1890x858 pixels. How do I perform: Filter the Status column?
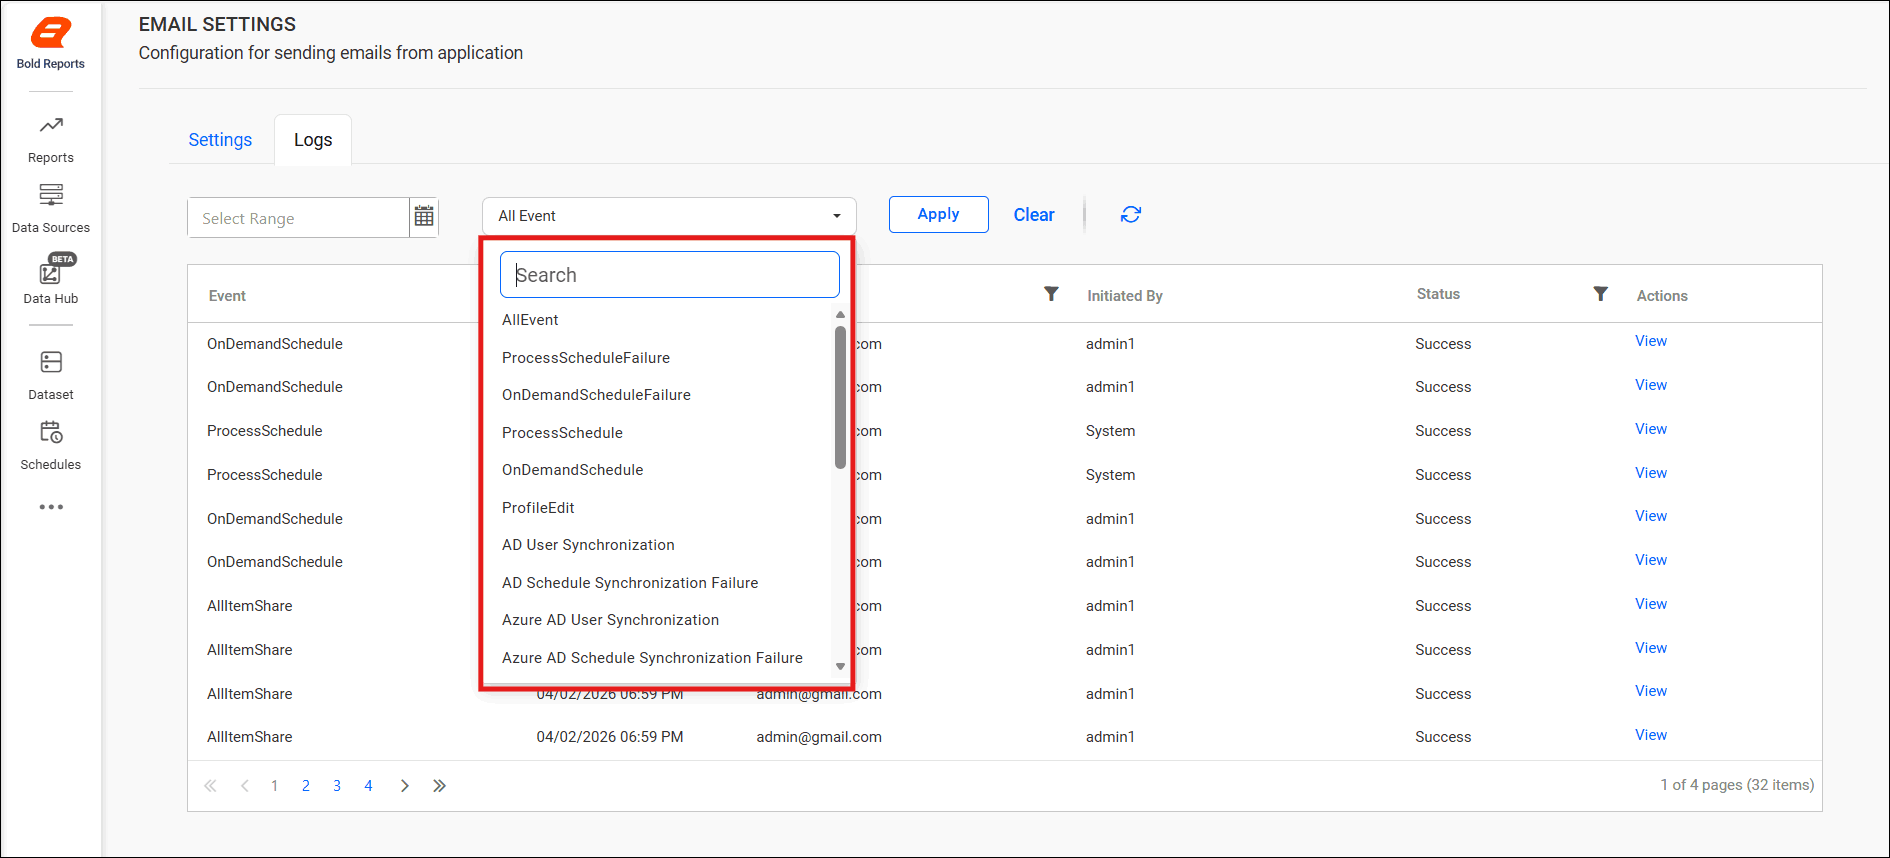(1600, 293)
